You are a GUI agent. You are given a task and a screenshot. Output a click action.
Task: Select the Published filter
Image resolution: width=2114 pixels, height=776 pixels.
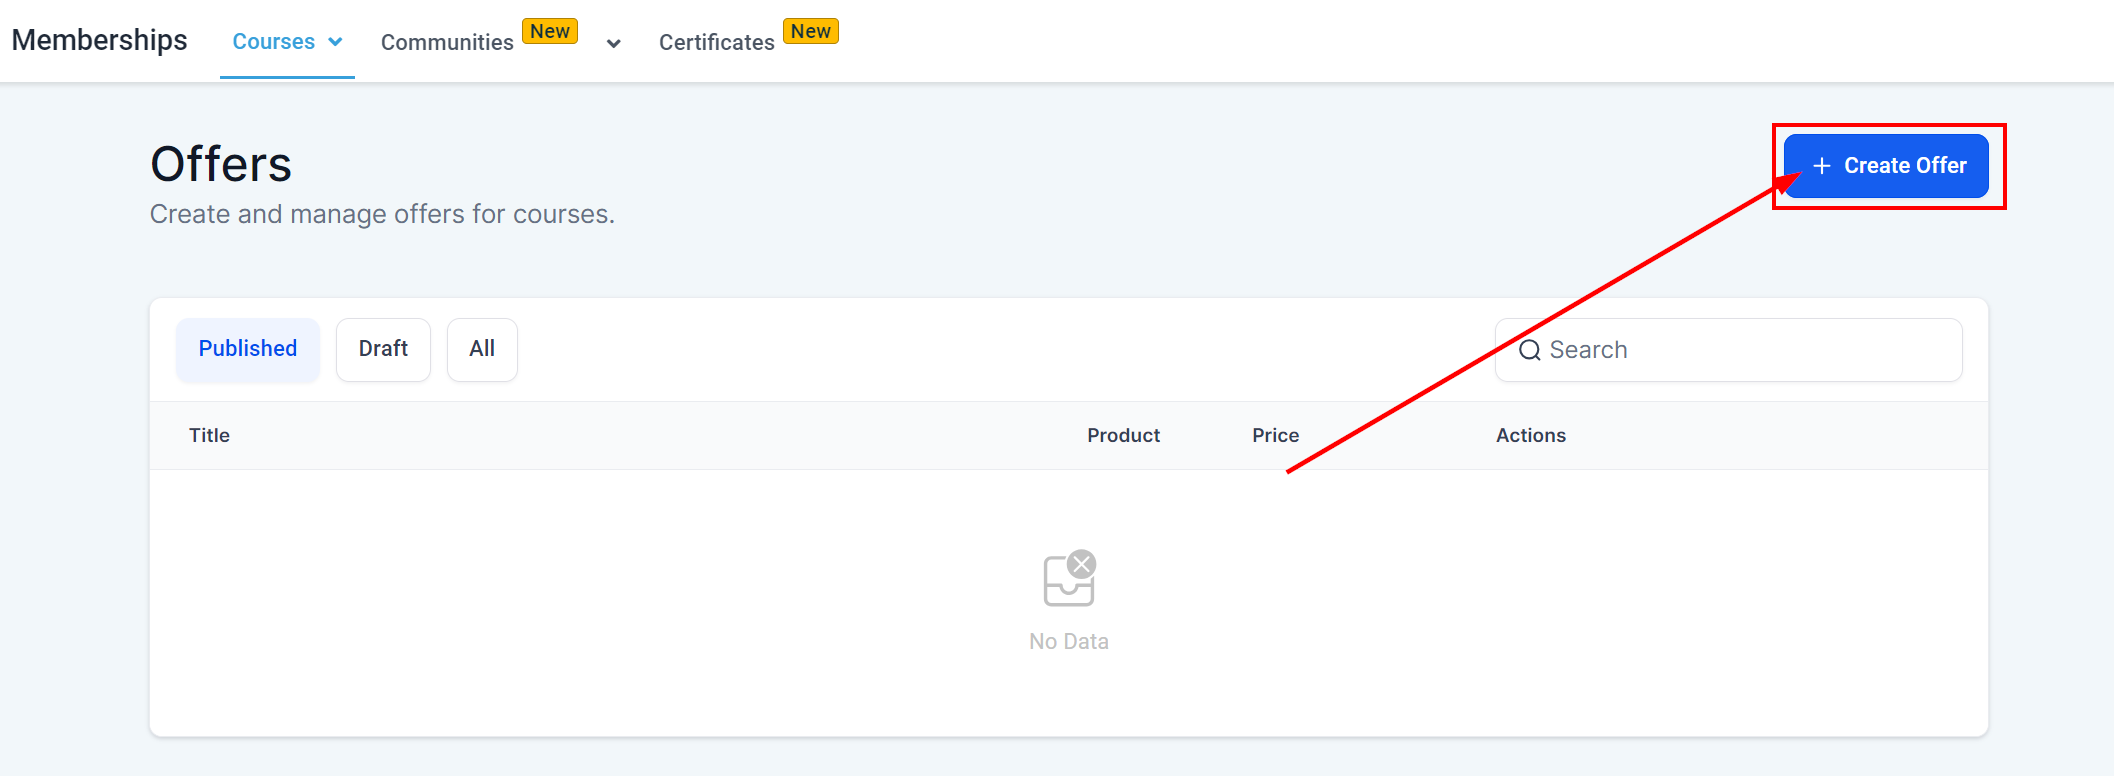click(248, 349)
